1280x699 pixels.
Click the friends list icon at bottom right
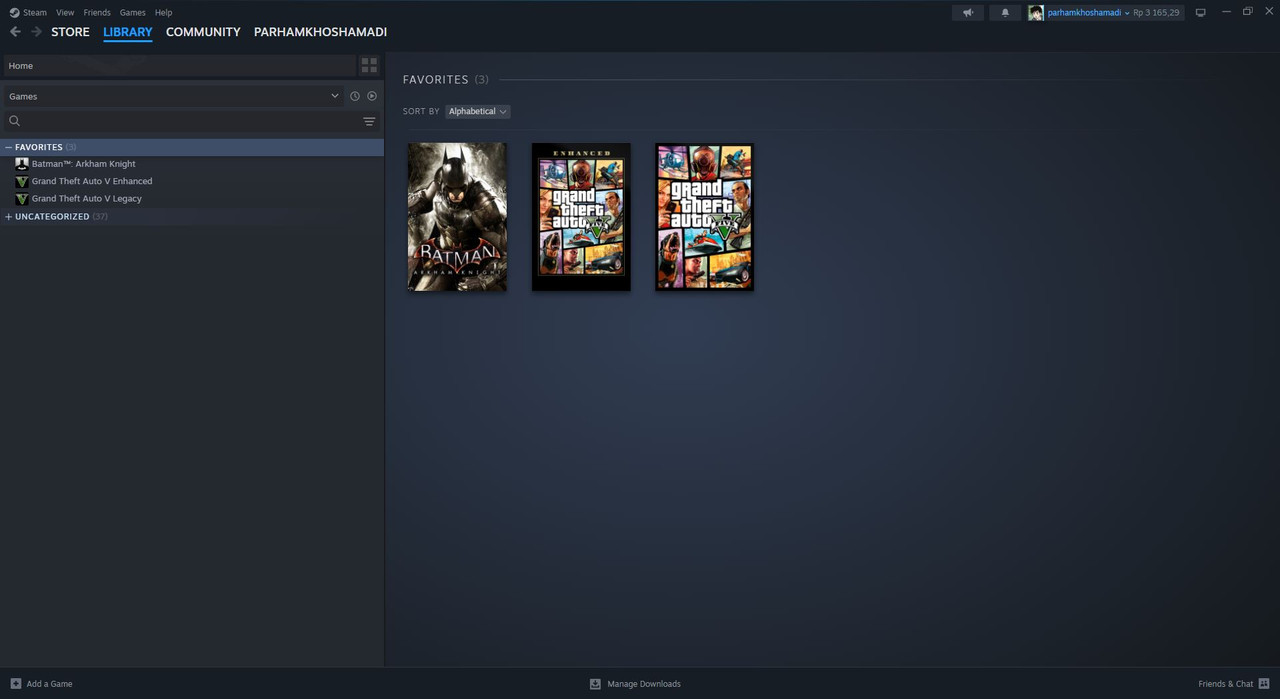1264,684
